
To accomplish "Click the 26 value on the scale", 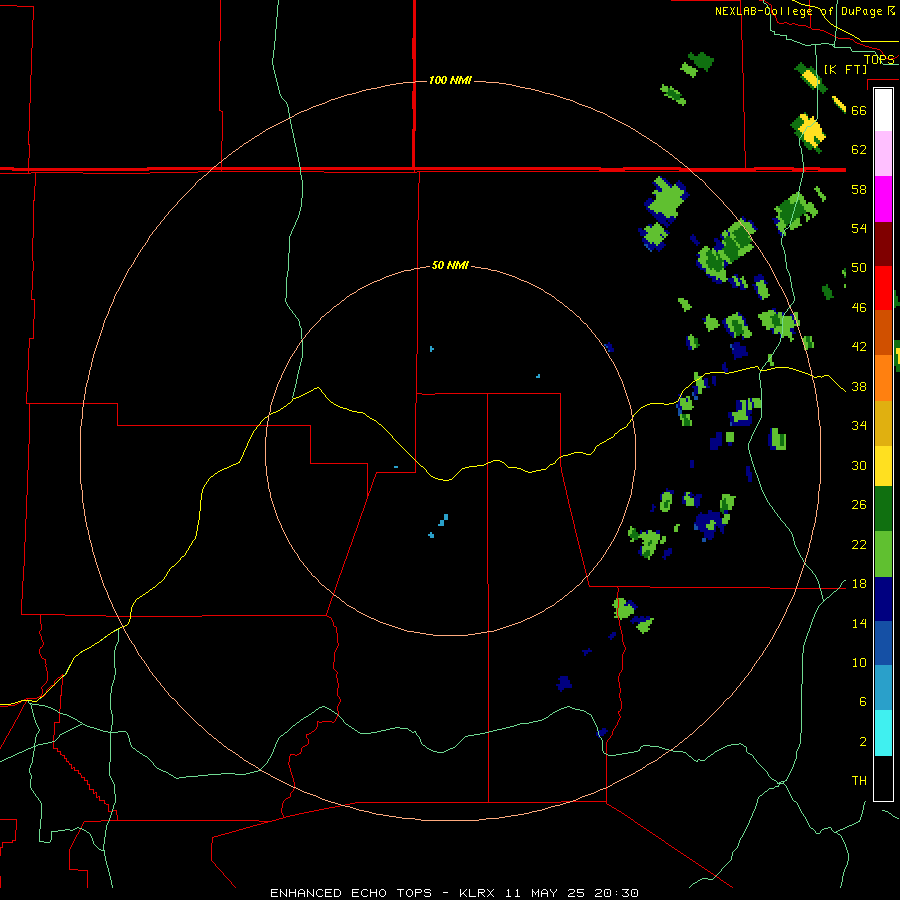I will coord(859,505).
